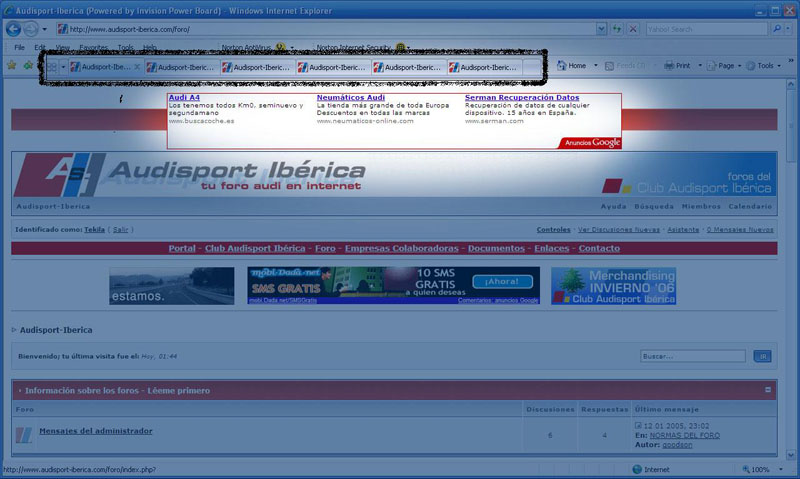Open the address bar history dropdown

click(601, 29)
